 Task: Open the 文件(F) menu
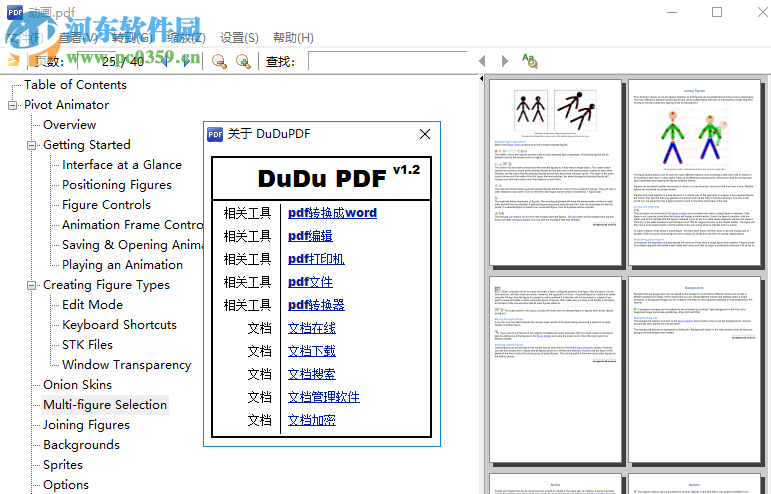25,38
